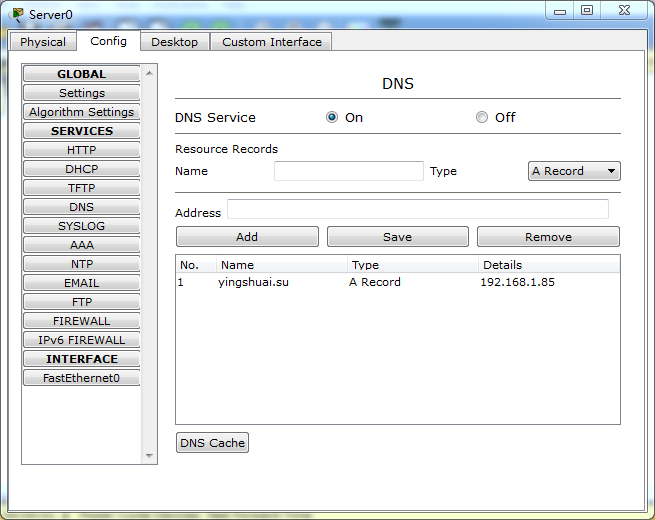
Task: Click the 192.168.1.85 details cell
Action: 518,282
